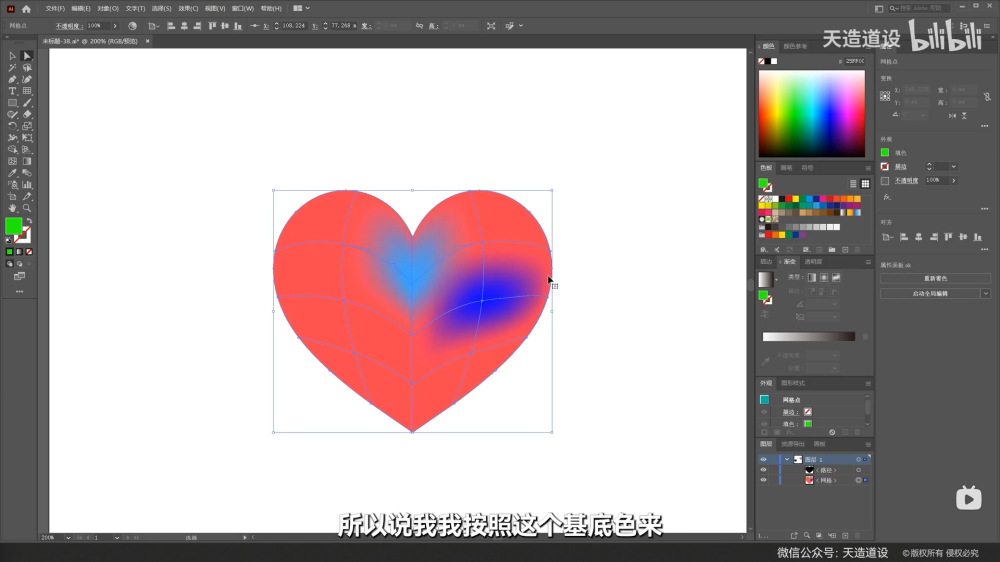Click the 不透明度 link in control bar
The image size is (1000, 562).
70,26
